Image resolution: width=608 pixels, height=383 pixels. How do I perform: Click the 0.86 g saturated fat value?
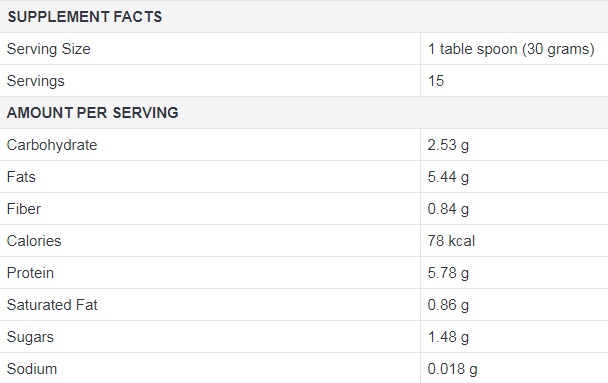[x=448, y=305]
